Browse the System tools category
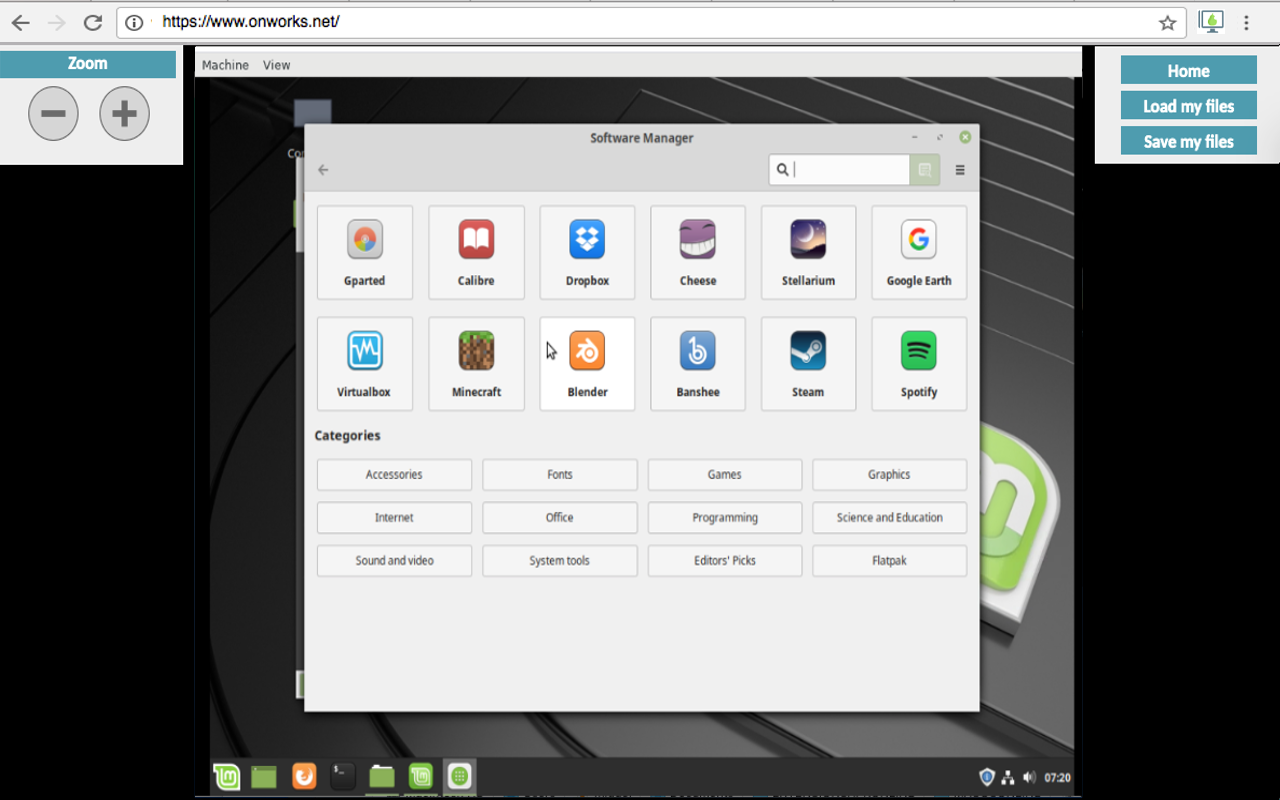This screenshot has width=1280, height=800. 560,561
